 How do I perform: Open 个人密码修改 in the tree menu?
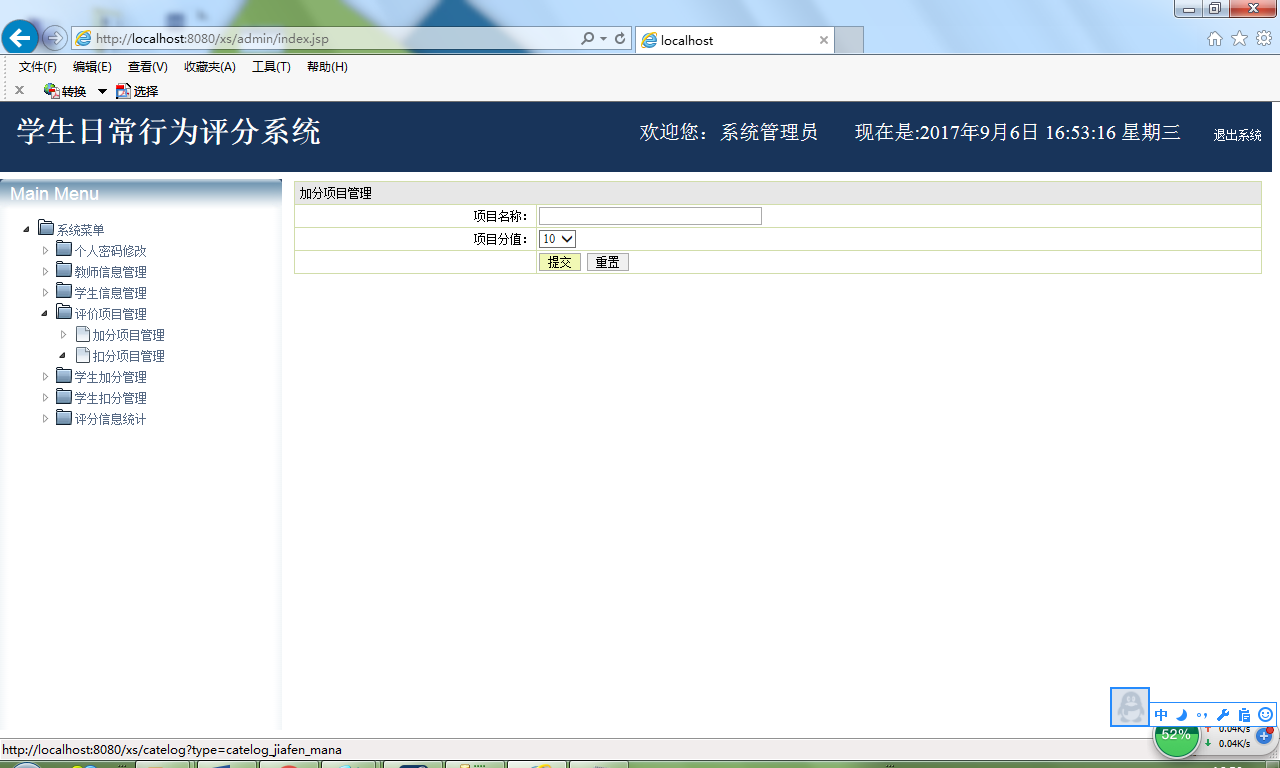111,251
